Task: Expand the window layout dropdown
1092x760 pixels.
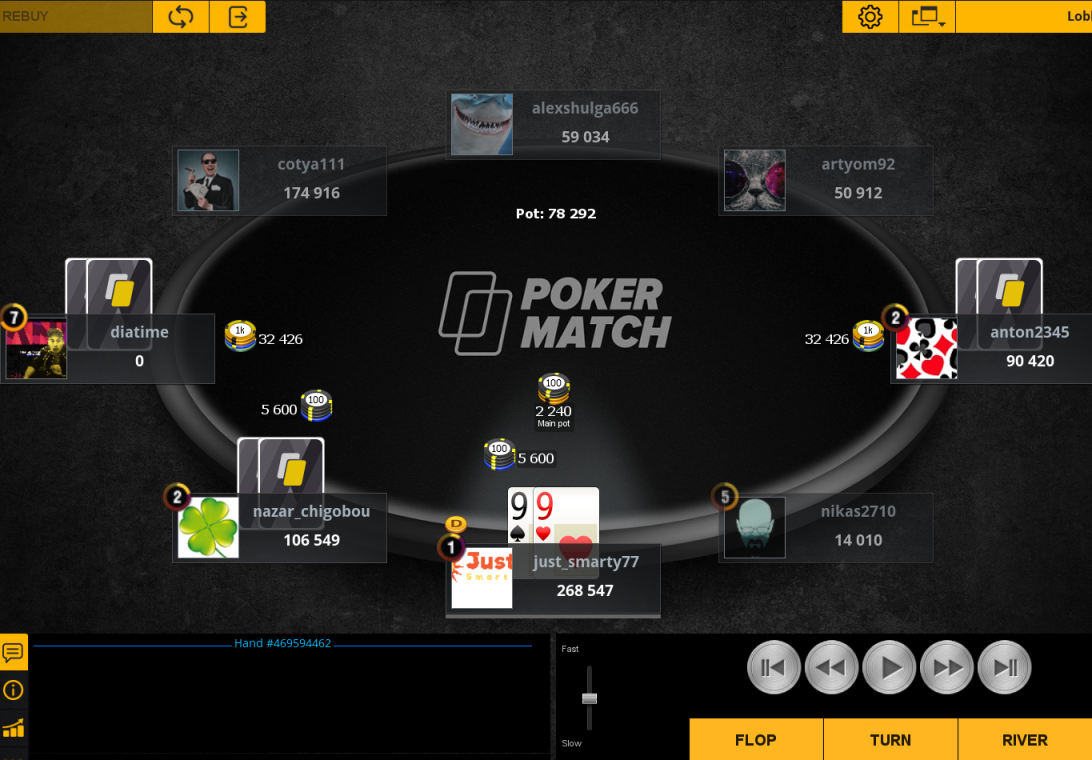Action: [x=927, y=16]
